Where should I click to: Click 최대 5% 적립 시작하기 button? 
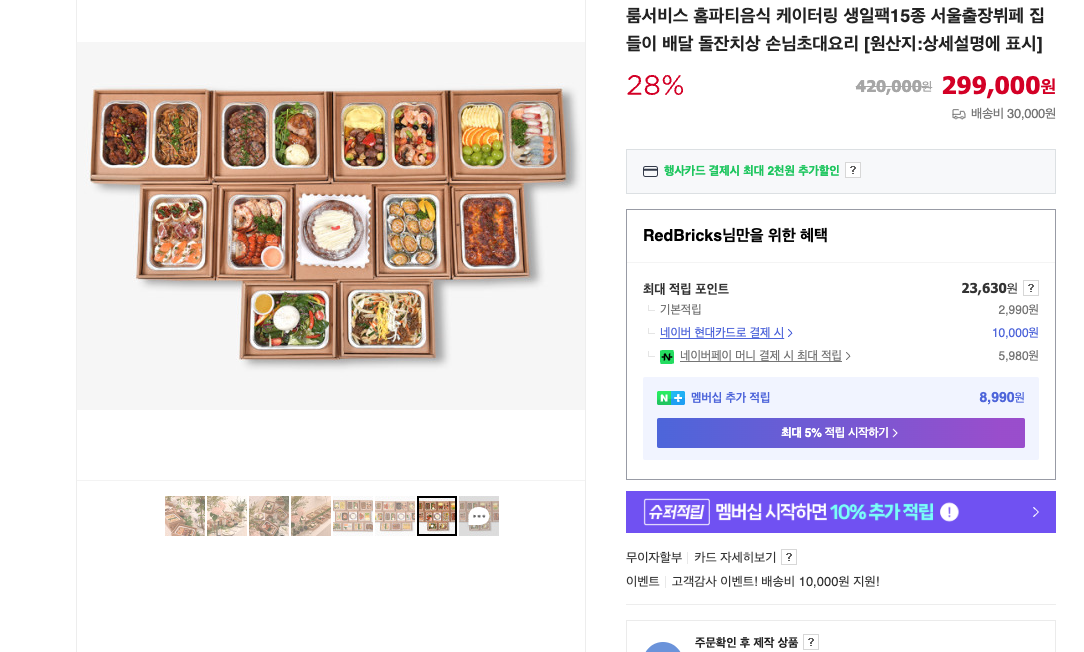841,433
